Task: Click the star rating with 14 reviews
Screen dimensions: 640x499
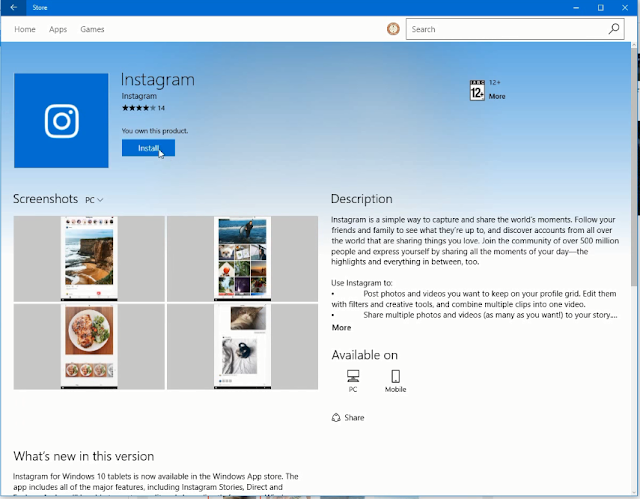Action: [x=143, y=108]
